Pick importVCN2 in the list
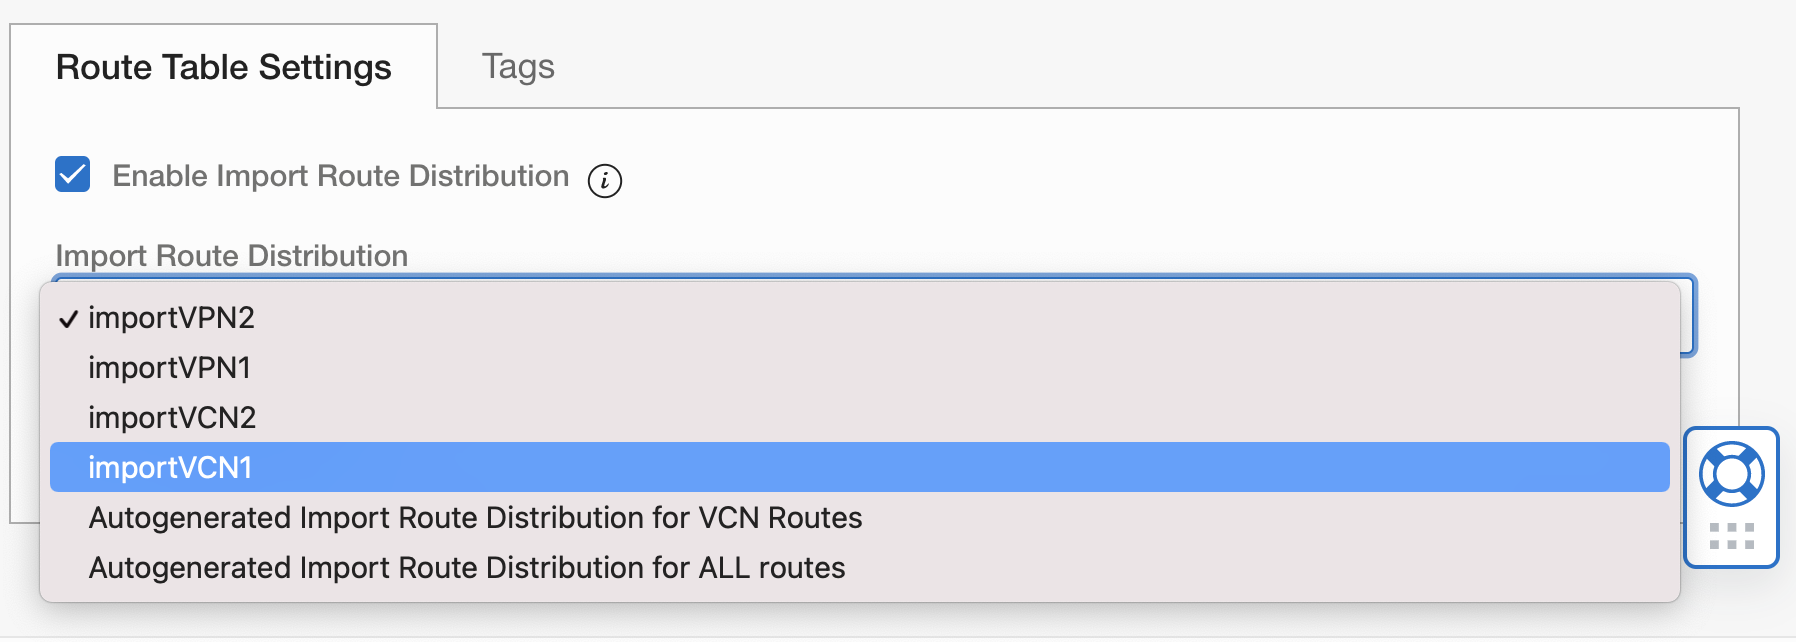Image resolution: width=1796 pixels, height=642 pixels. tap(172, 418)
